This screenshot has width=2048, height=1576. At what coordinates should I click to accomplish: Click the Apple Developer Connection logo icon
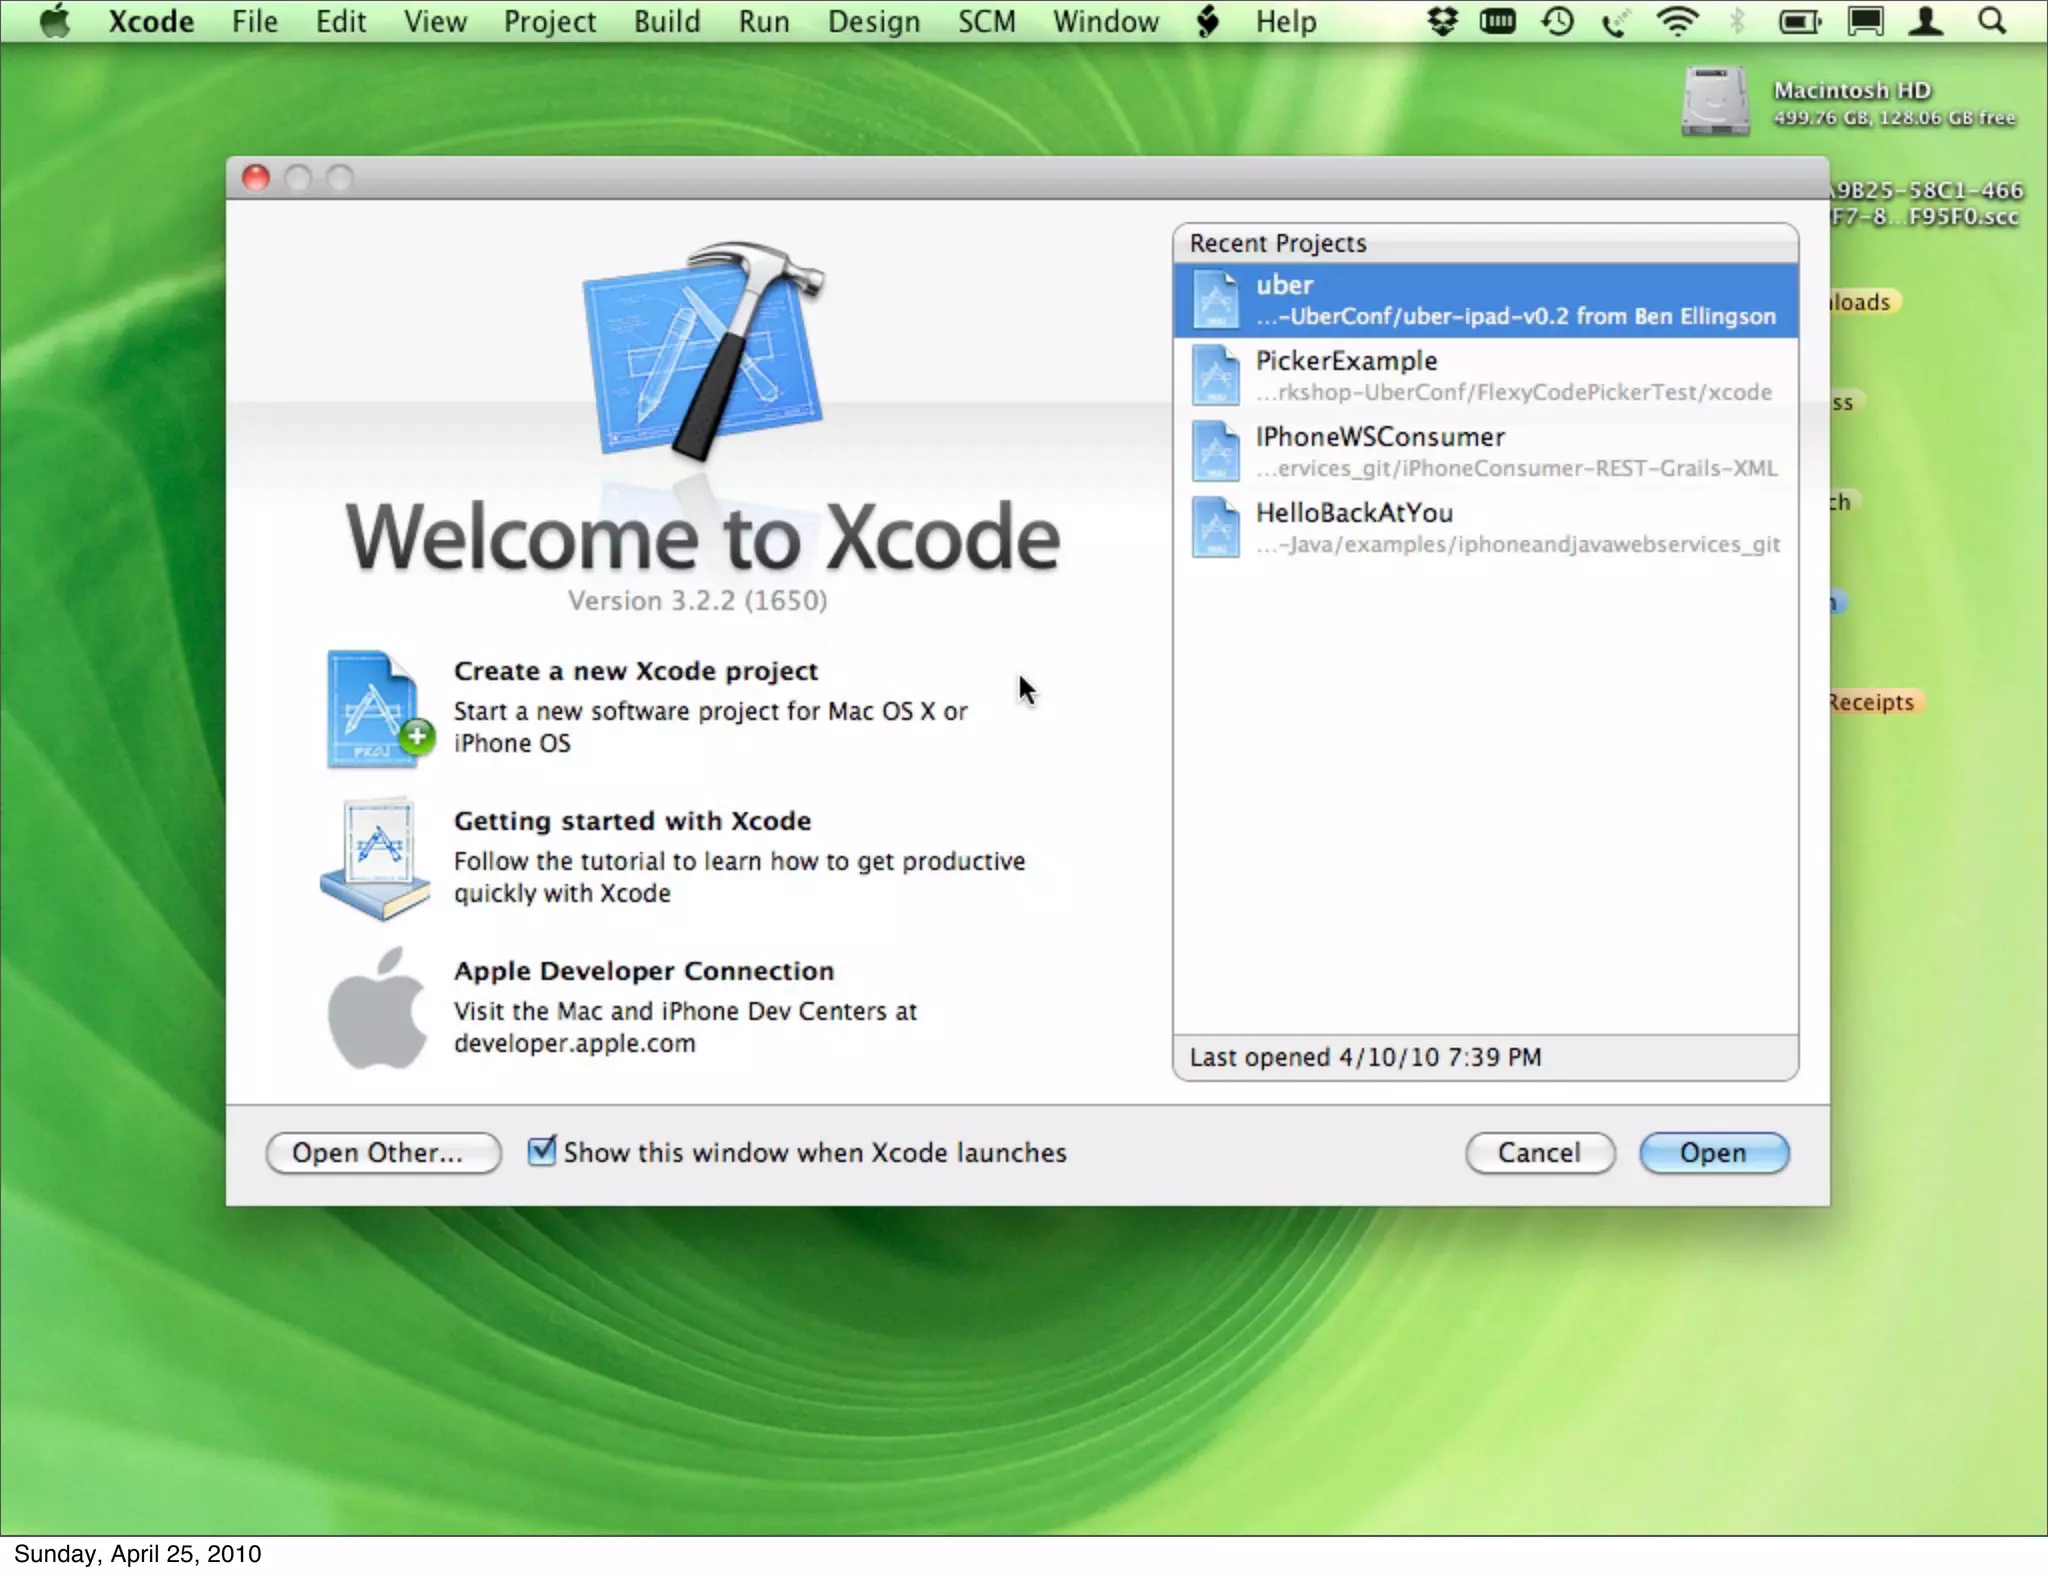pos(377,1008)
